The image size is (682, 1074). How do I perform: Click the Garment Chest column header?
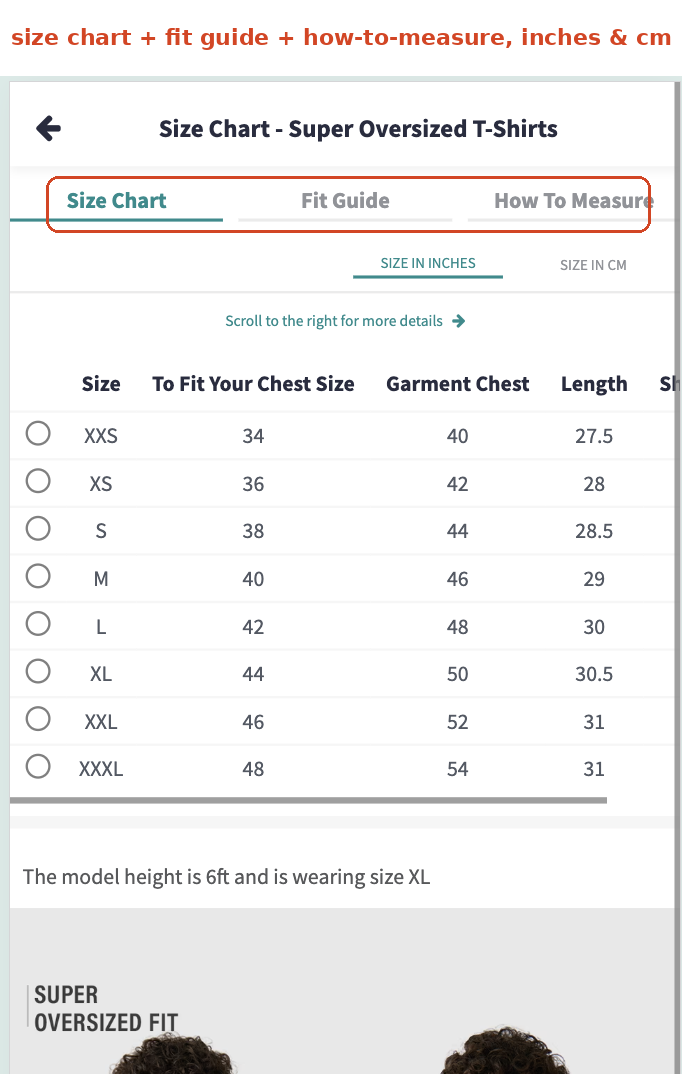coord(457,384)
